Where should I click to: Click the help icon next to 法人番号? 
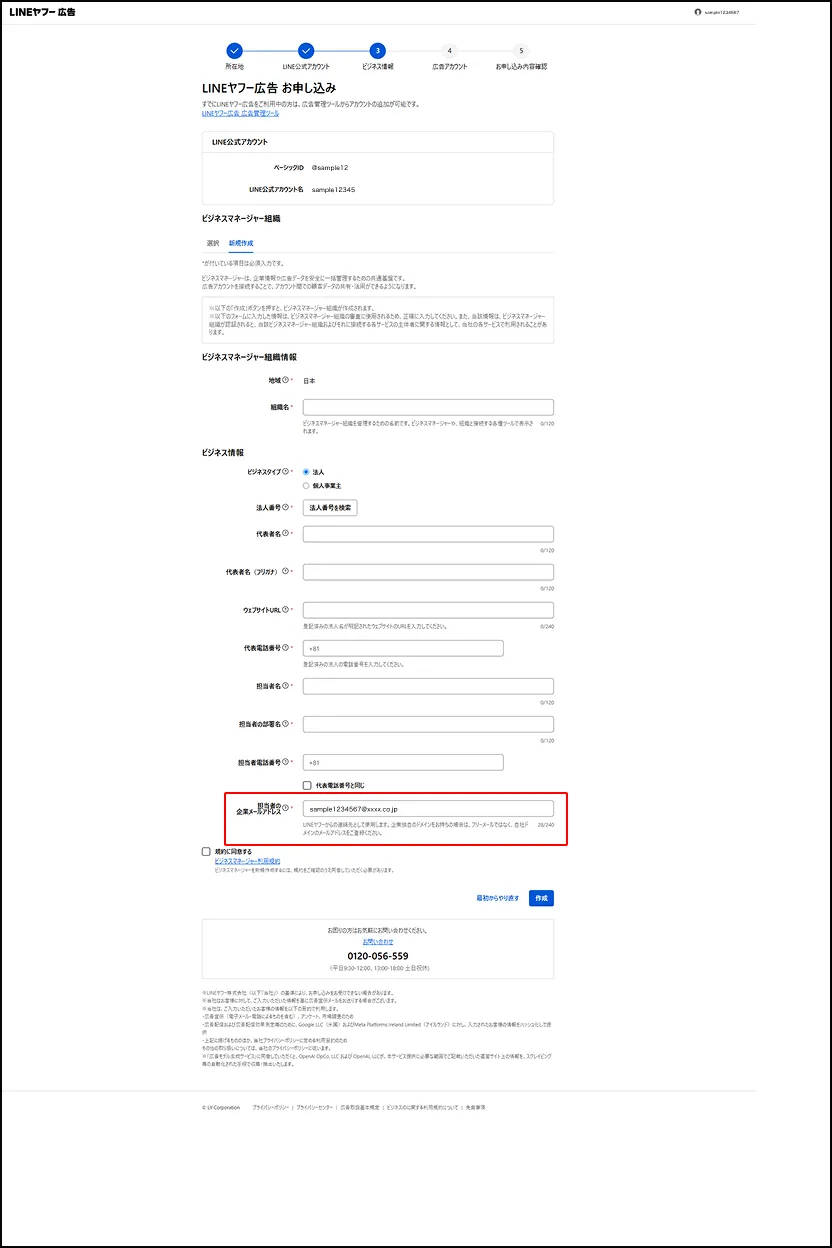point(286,508)
